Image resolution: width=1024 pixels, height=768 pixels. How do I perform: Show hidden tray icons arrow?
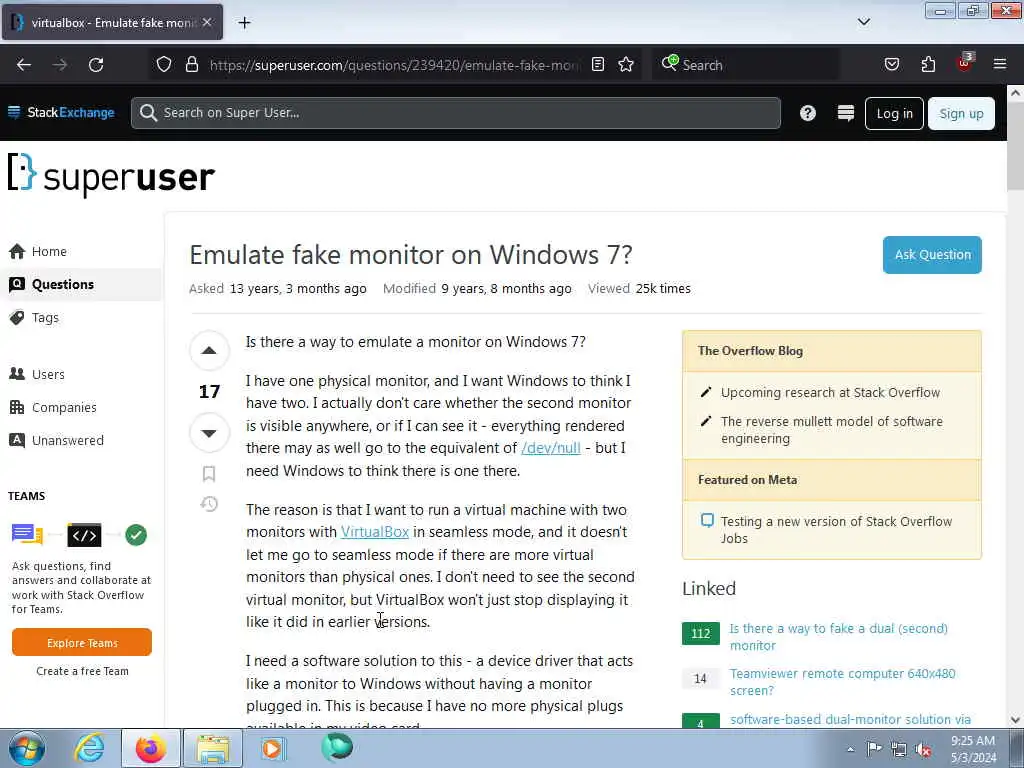click(x=850, y=750)
